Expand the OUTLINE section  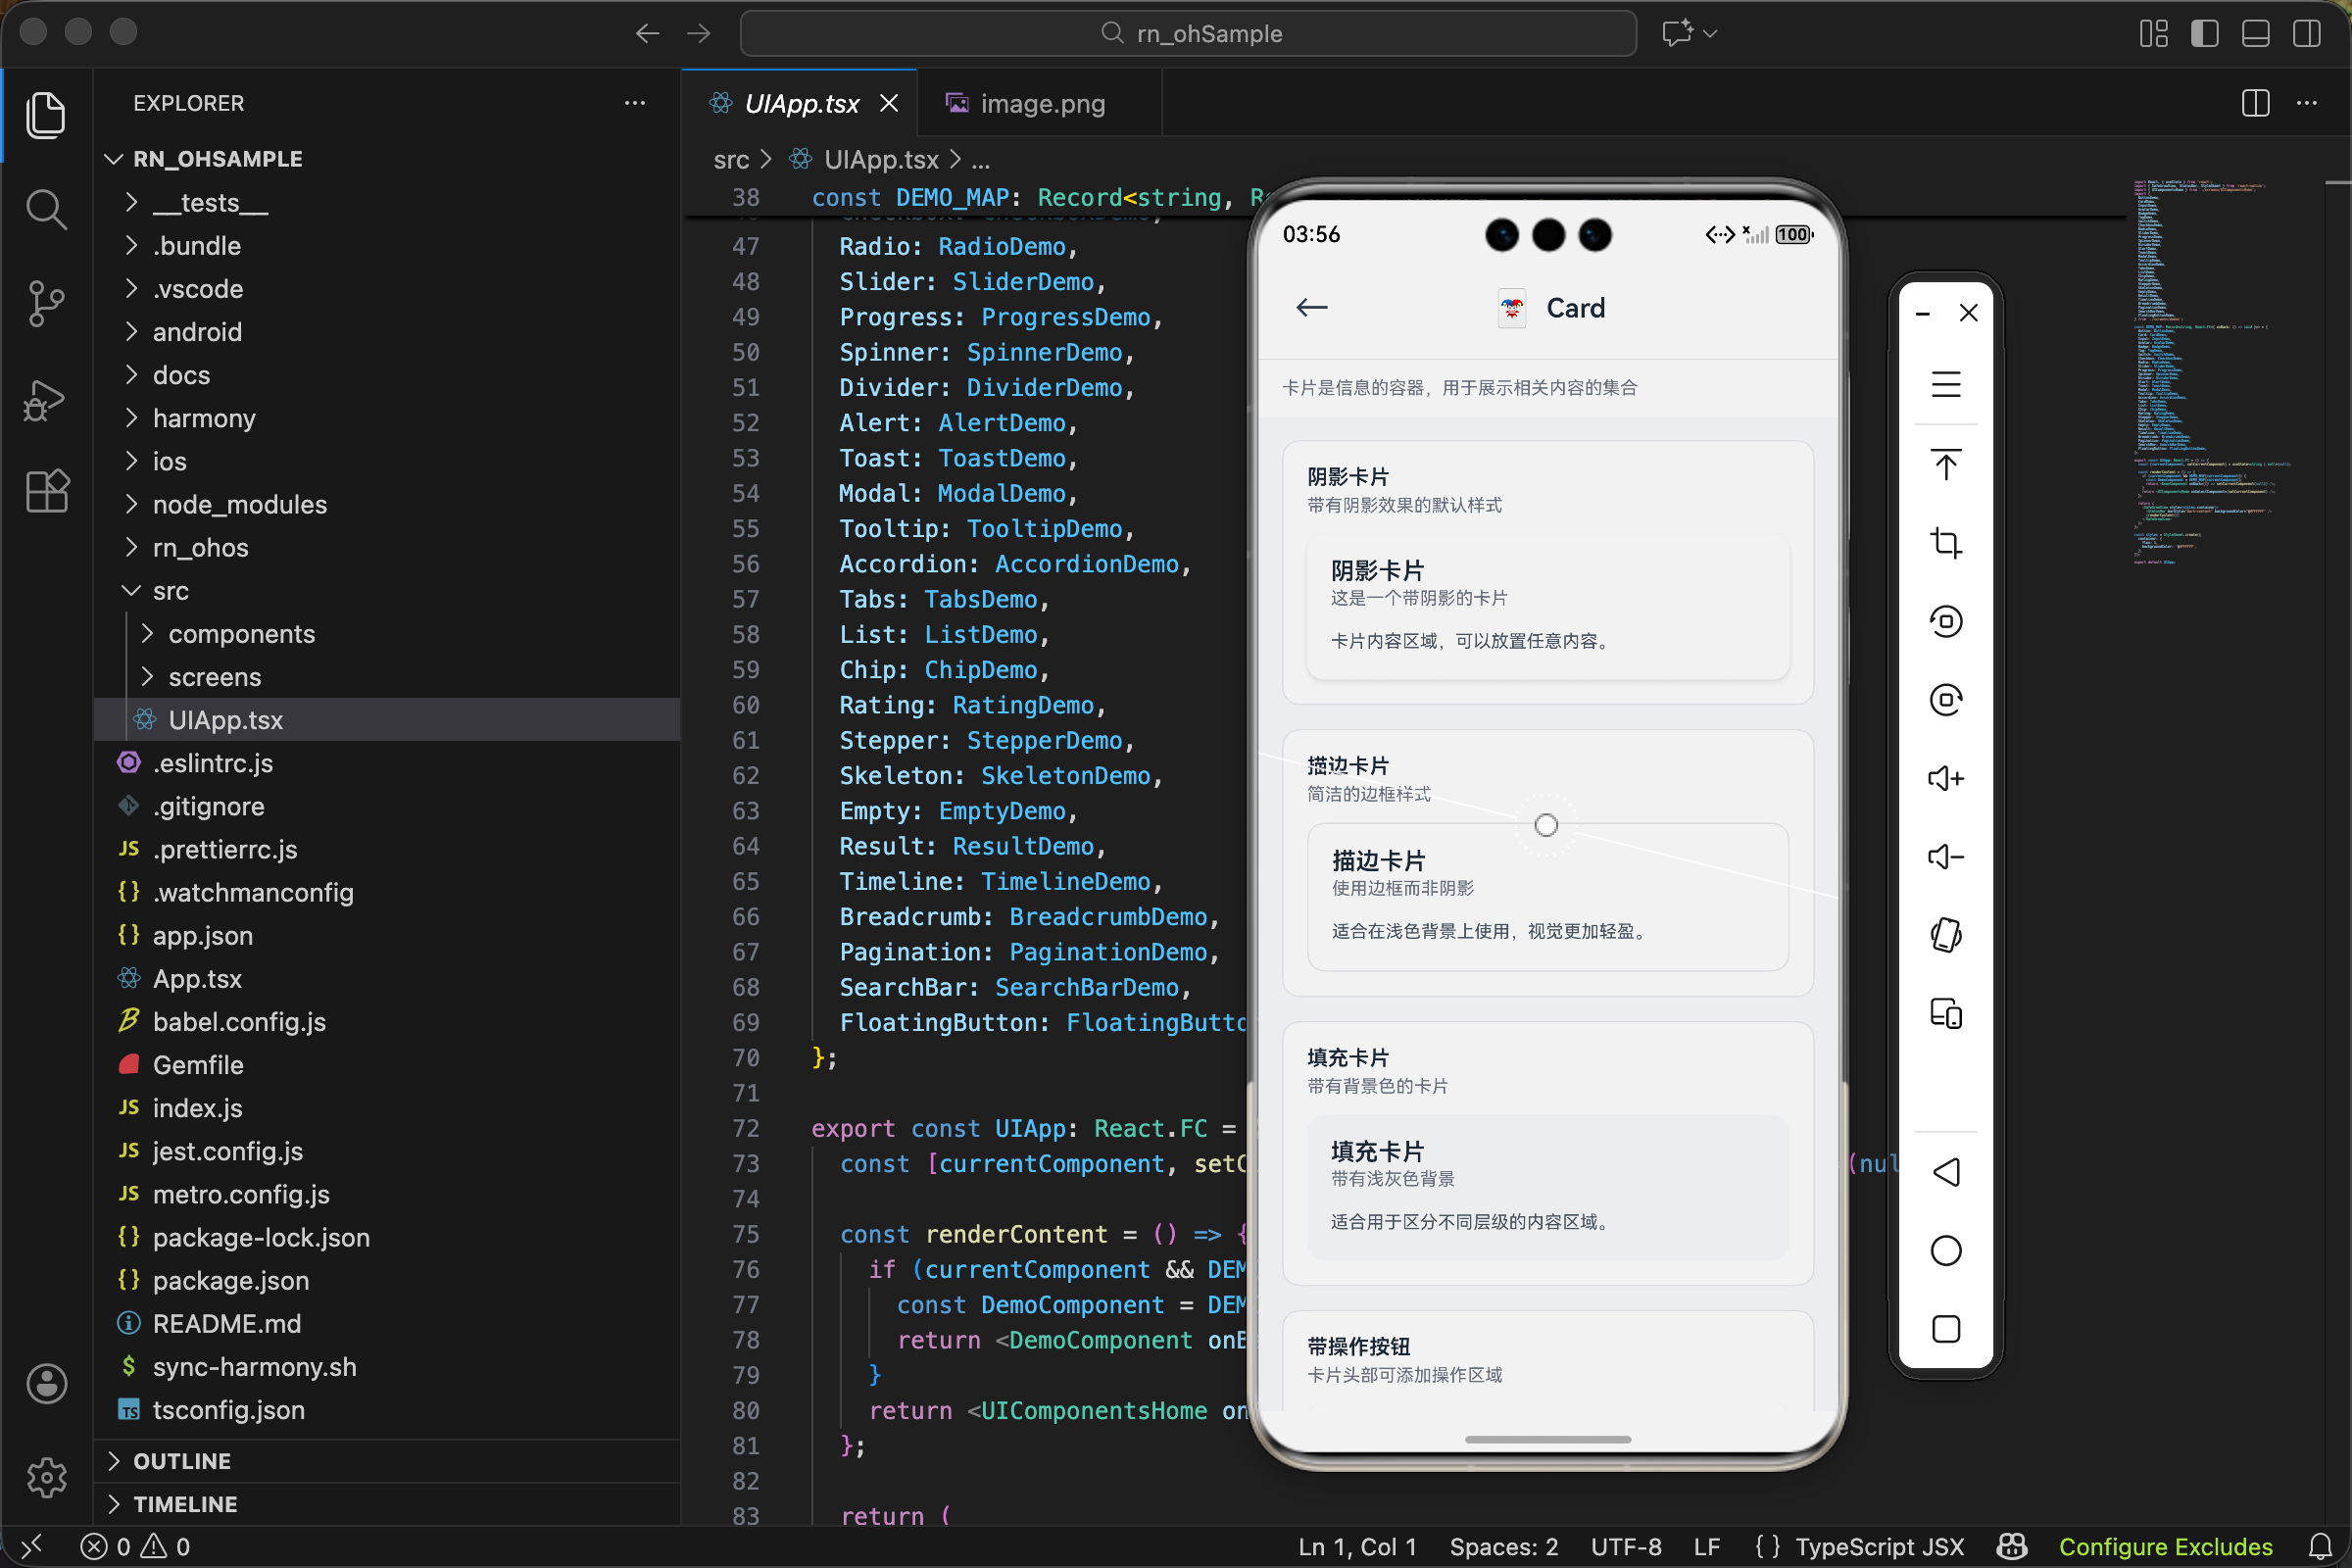pyautogui.click(x=182, y=1461)
